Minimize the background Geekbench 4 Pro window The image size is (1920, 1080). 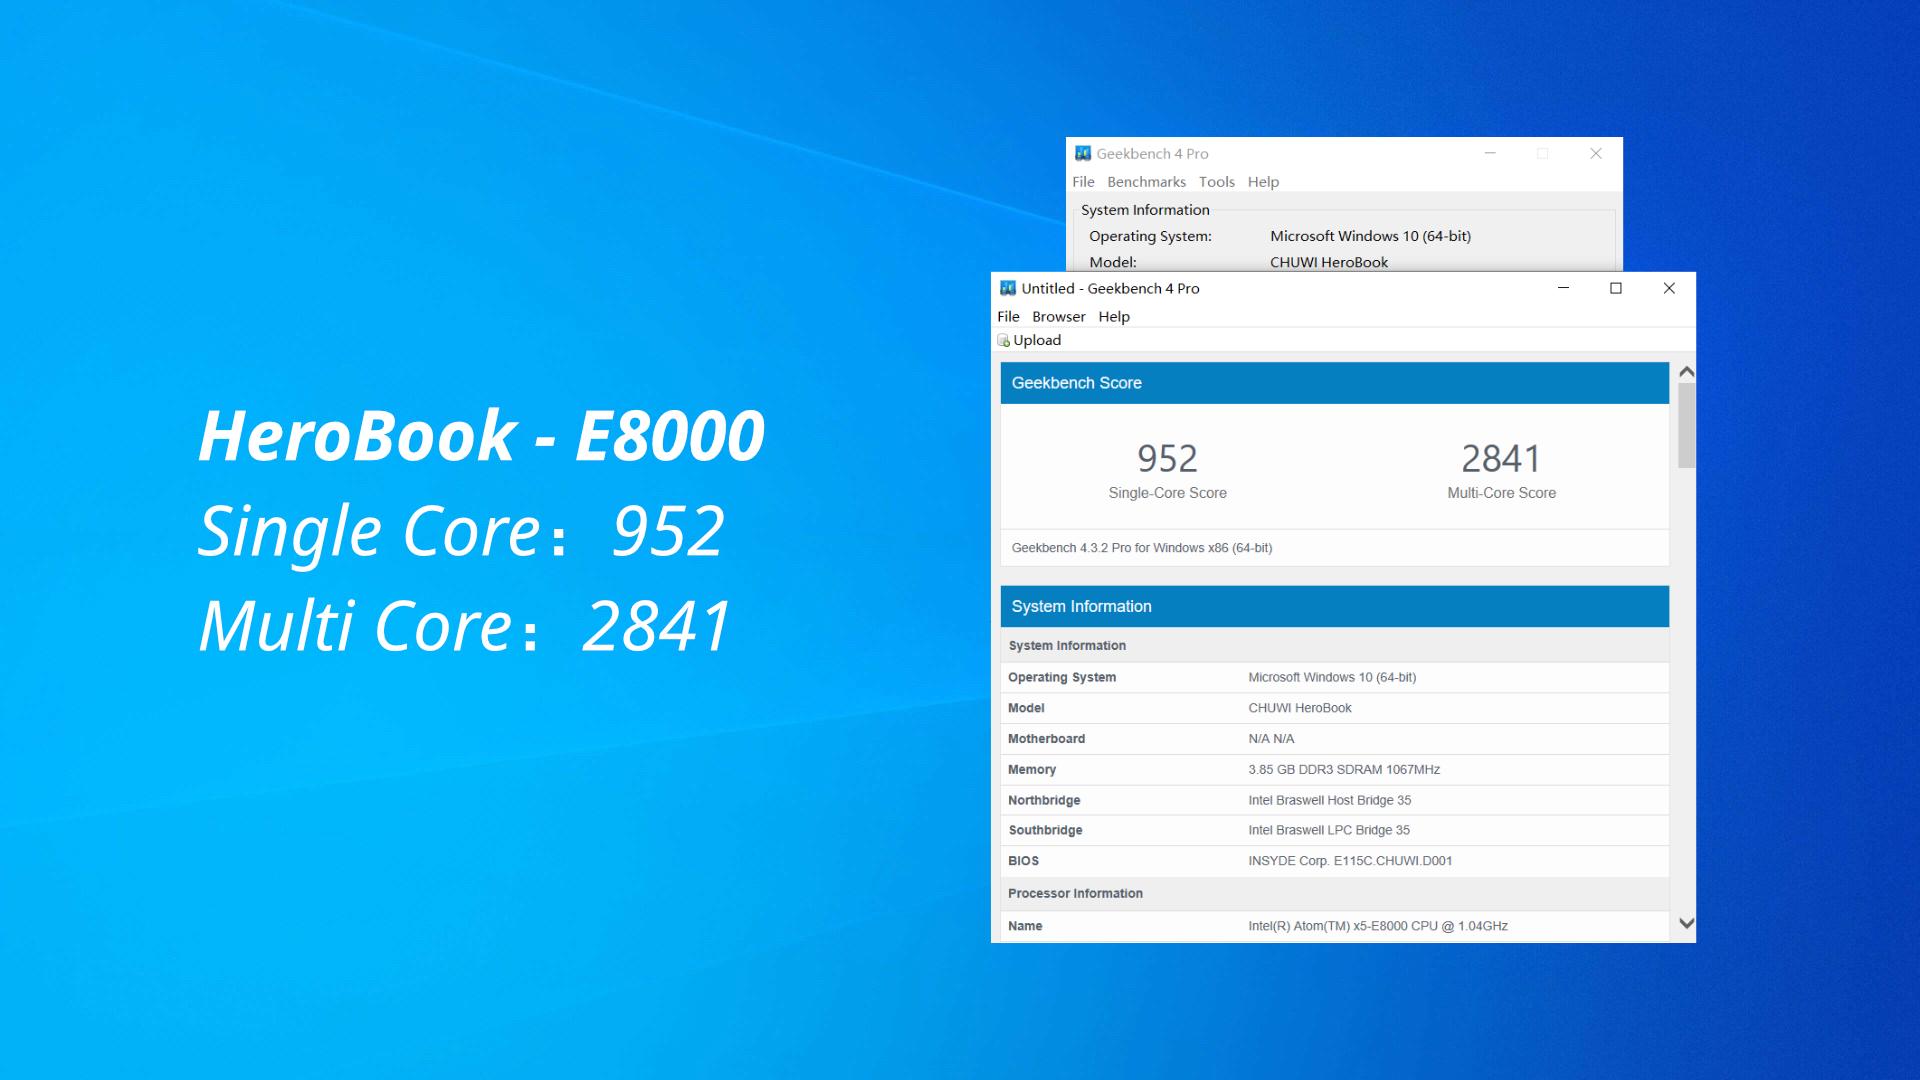[1490, 153]
